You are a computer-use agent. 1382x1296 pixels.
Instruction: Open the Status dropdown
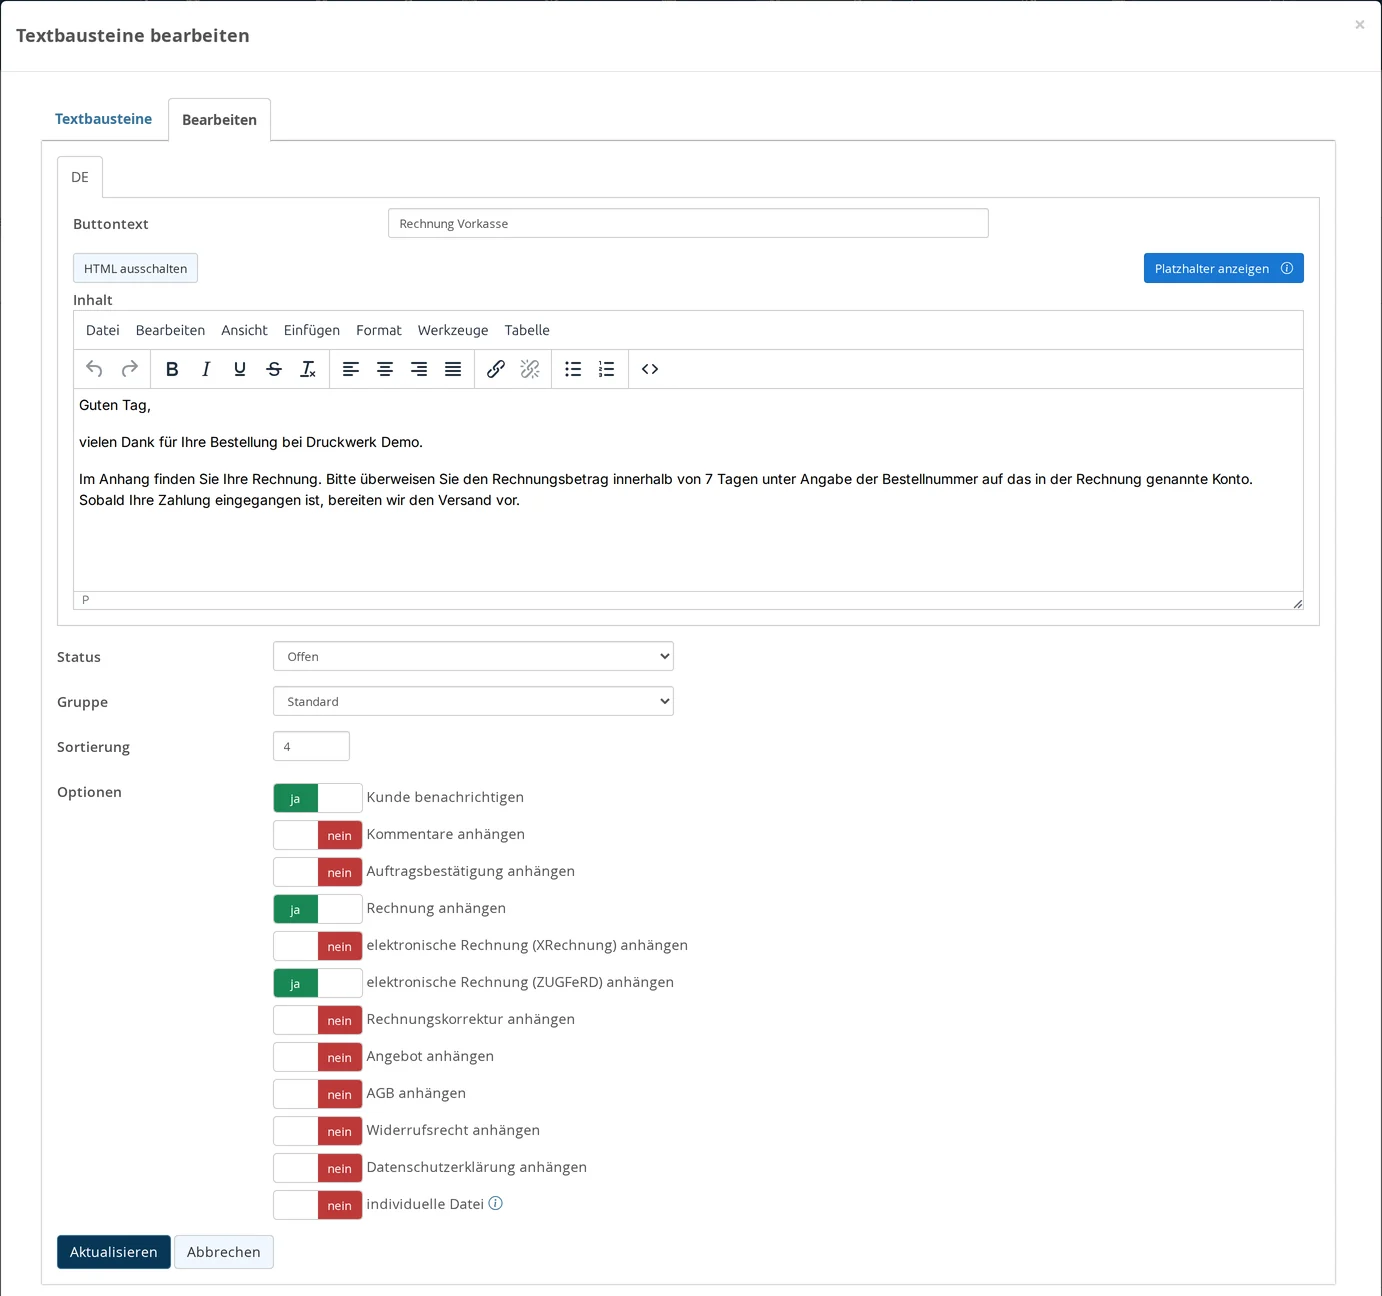[473, 656]
